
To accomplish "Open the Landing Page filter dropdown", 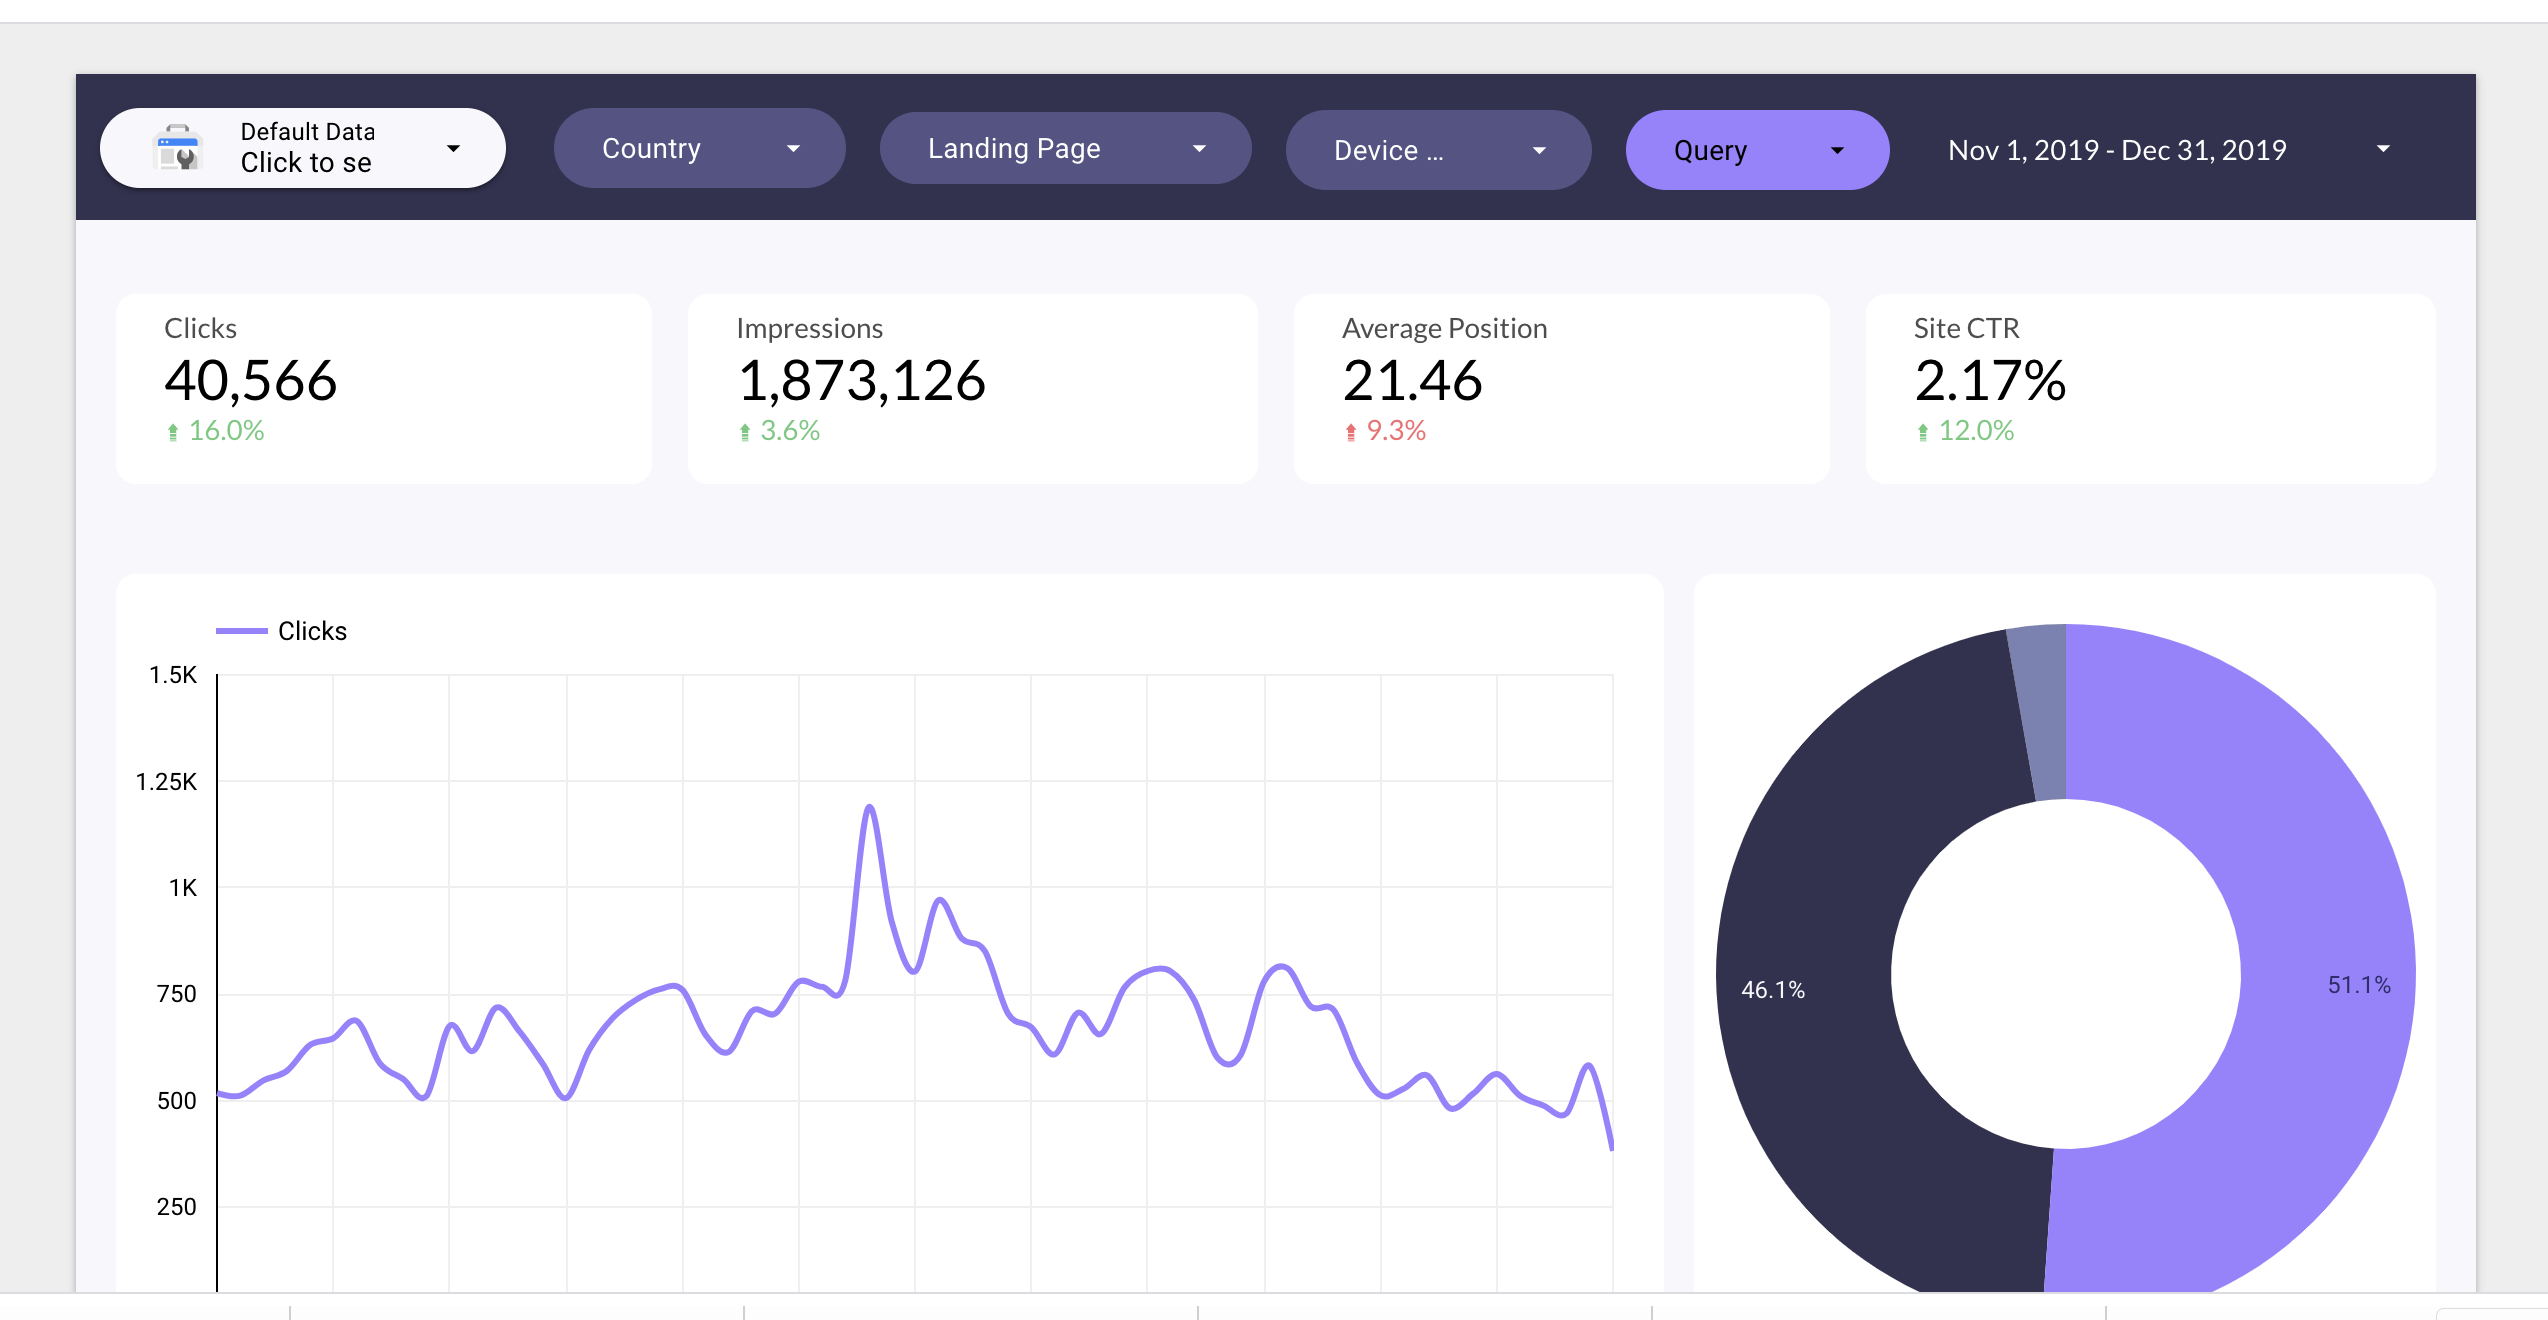I will tap(1065, 148).
